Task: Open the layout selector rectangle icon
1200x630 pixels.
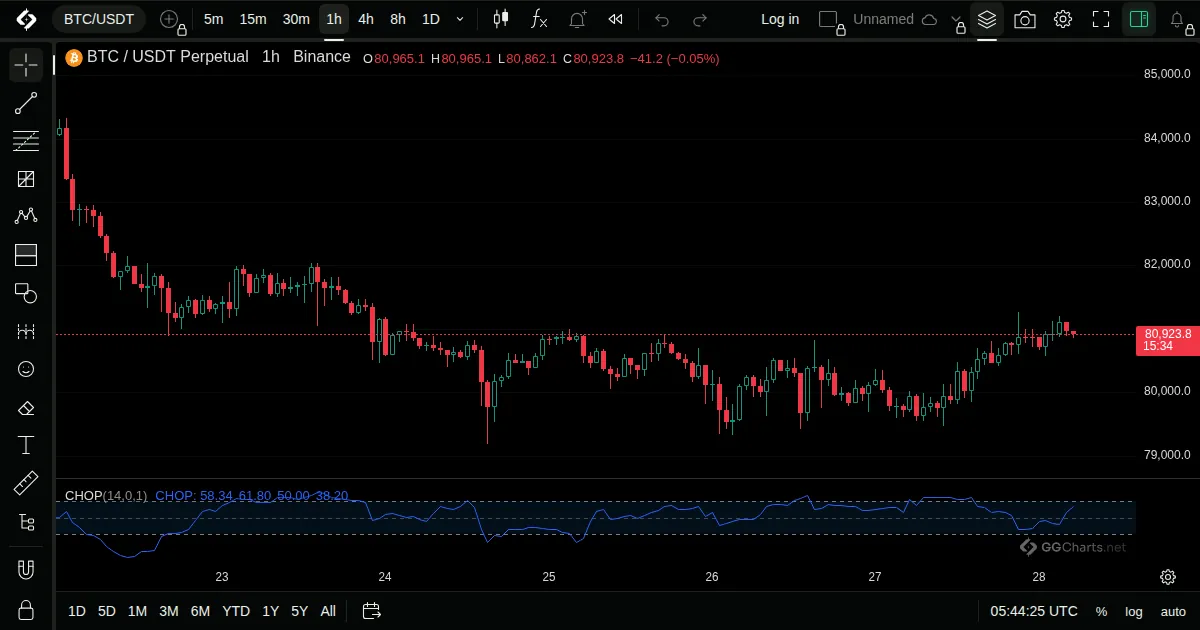Action: (829, 19)
